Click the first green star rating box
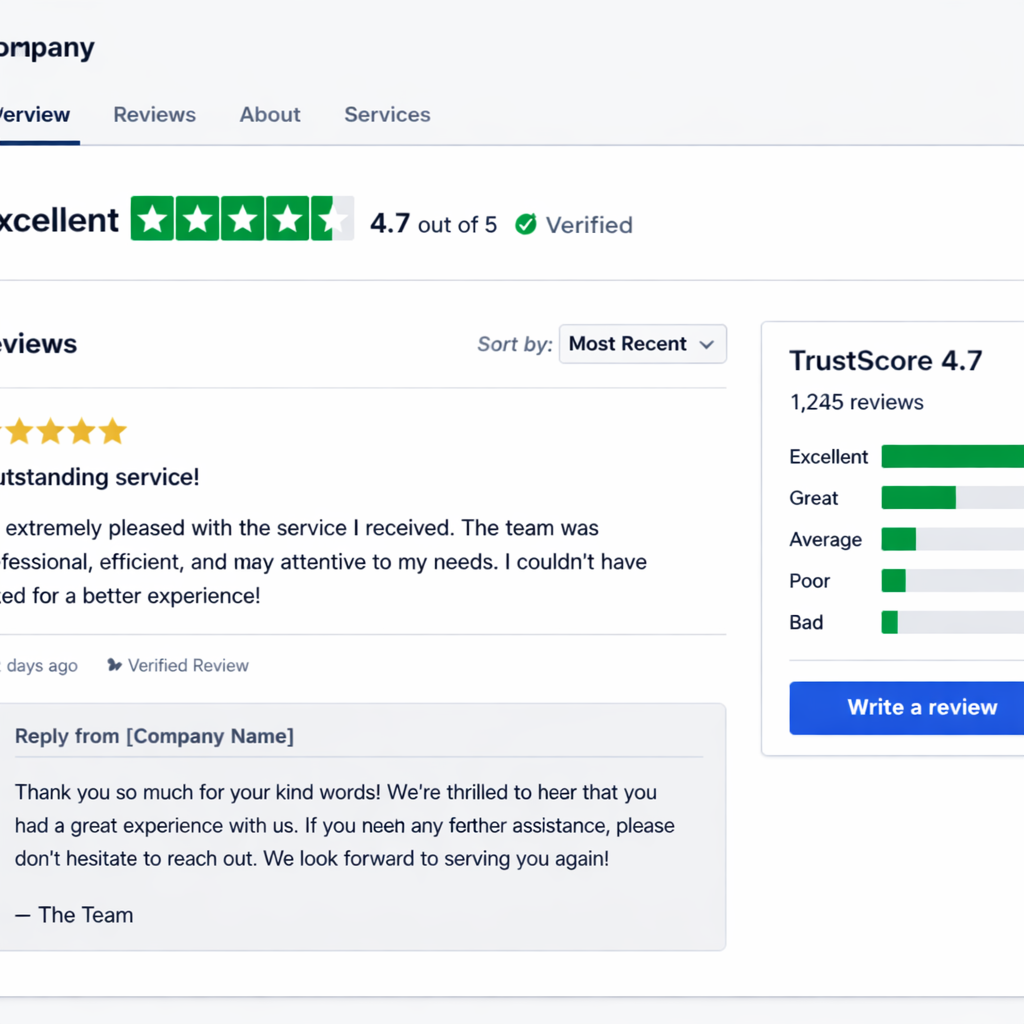Screen dimensions: 1024x1024 pos(153,218)
